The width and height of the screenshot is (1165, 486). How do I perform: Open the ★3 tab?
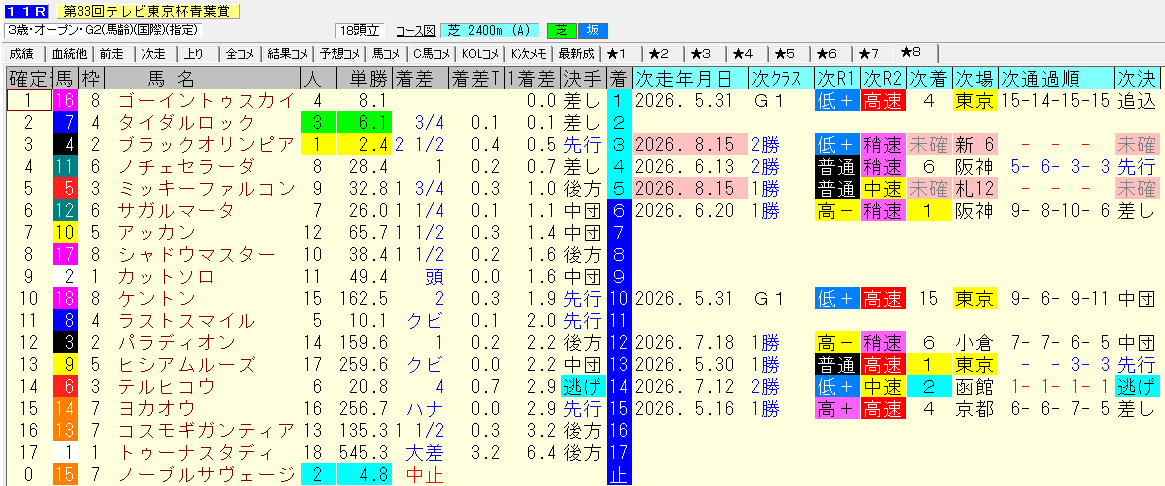tap(701, 54)
